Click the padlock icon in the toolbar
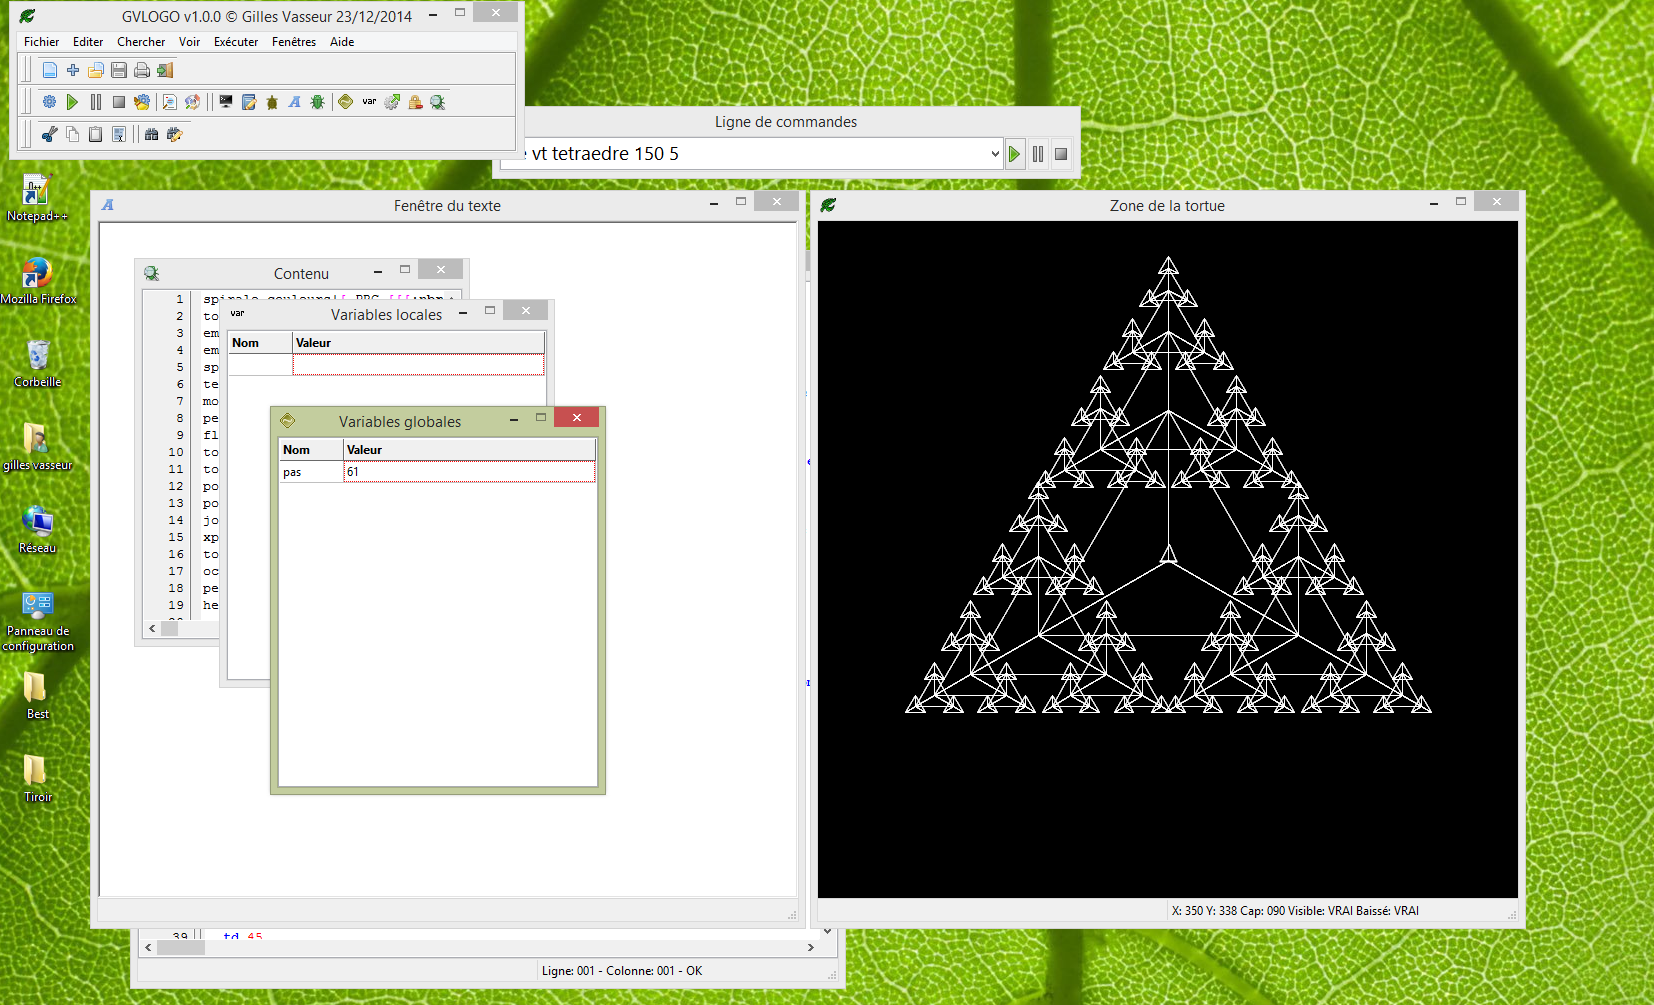The image size is (1654, 1005). (x=415, y=102)
